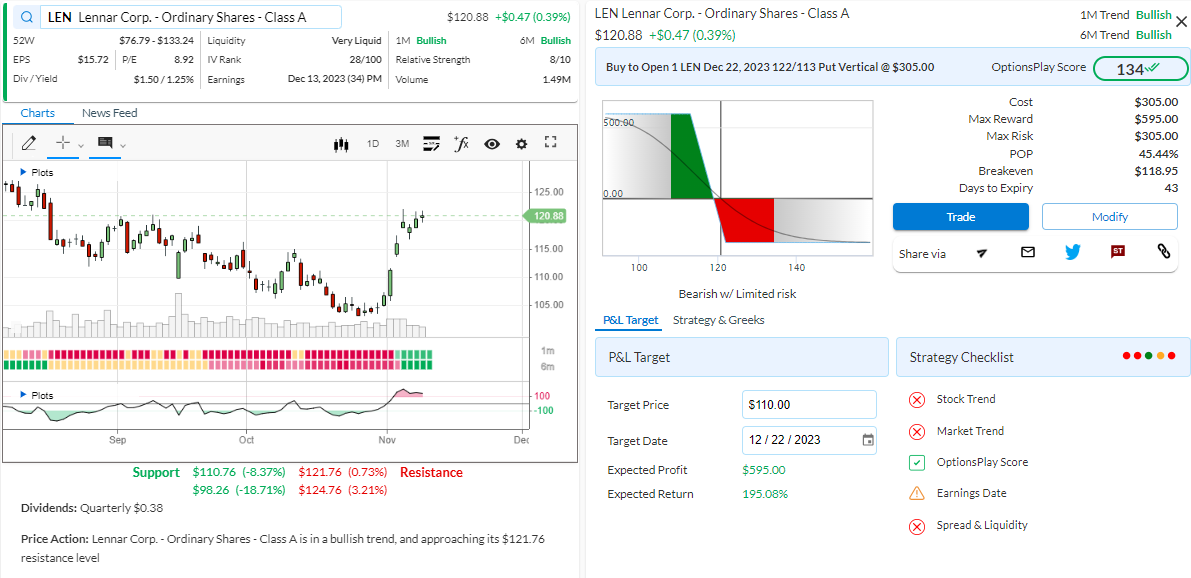The image size is (1191, 578).
Task: Expand the annotation tool dropdown arrow
Action: pos(123,145)
